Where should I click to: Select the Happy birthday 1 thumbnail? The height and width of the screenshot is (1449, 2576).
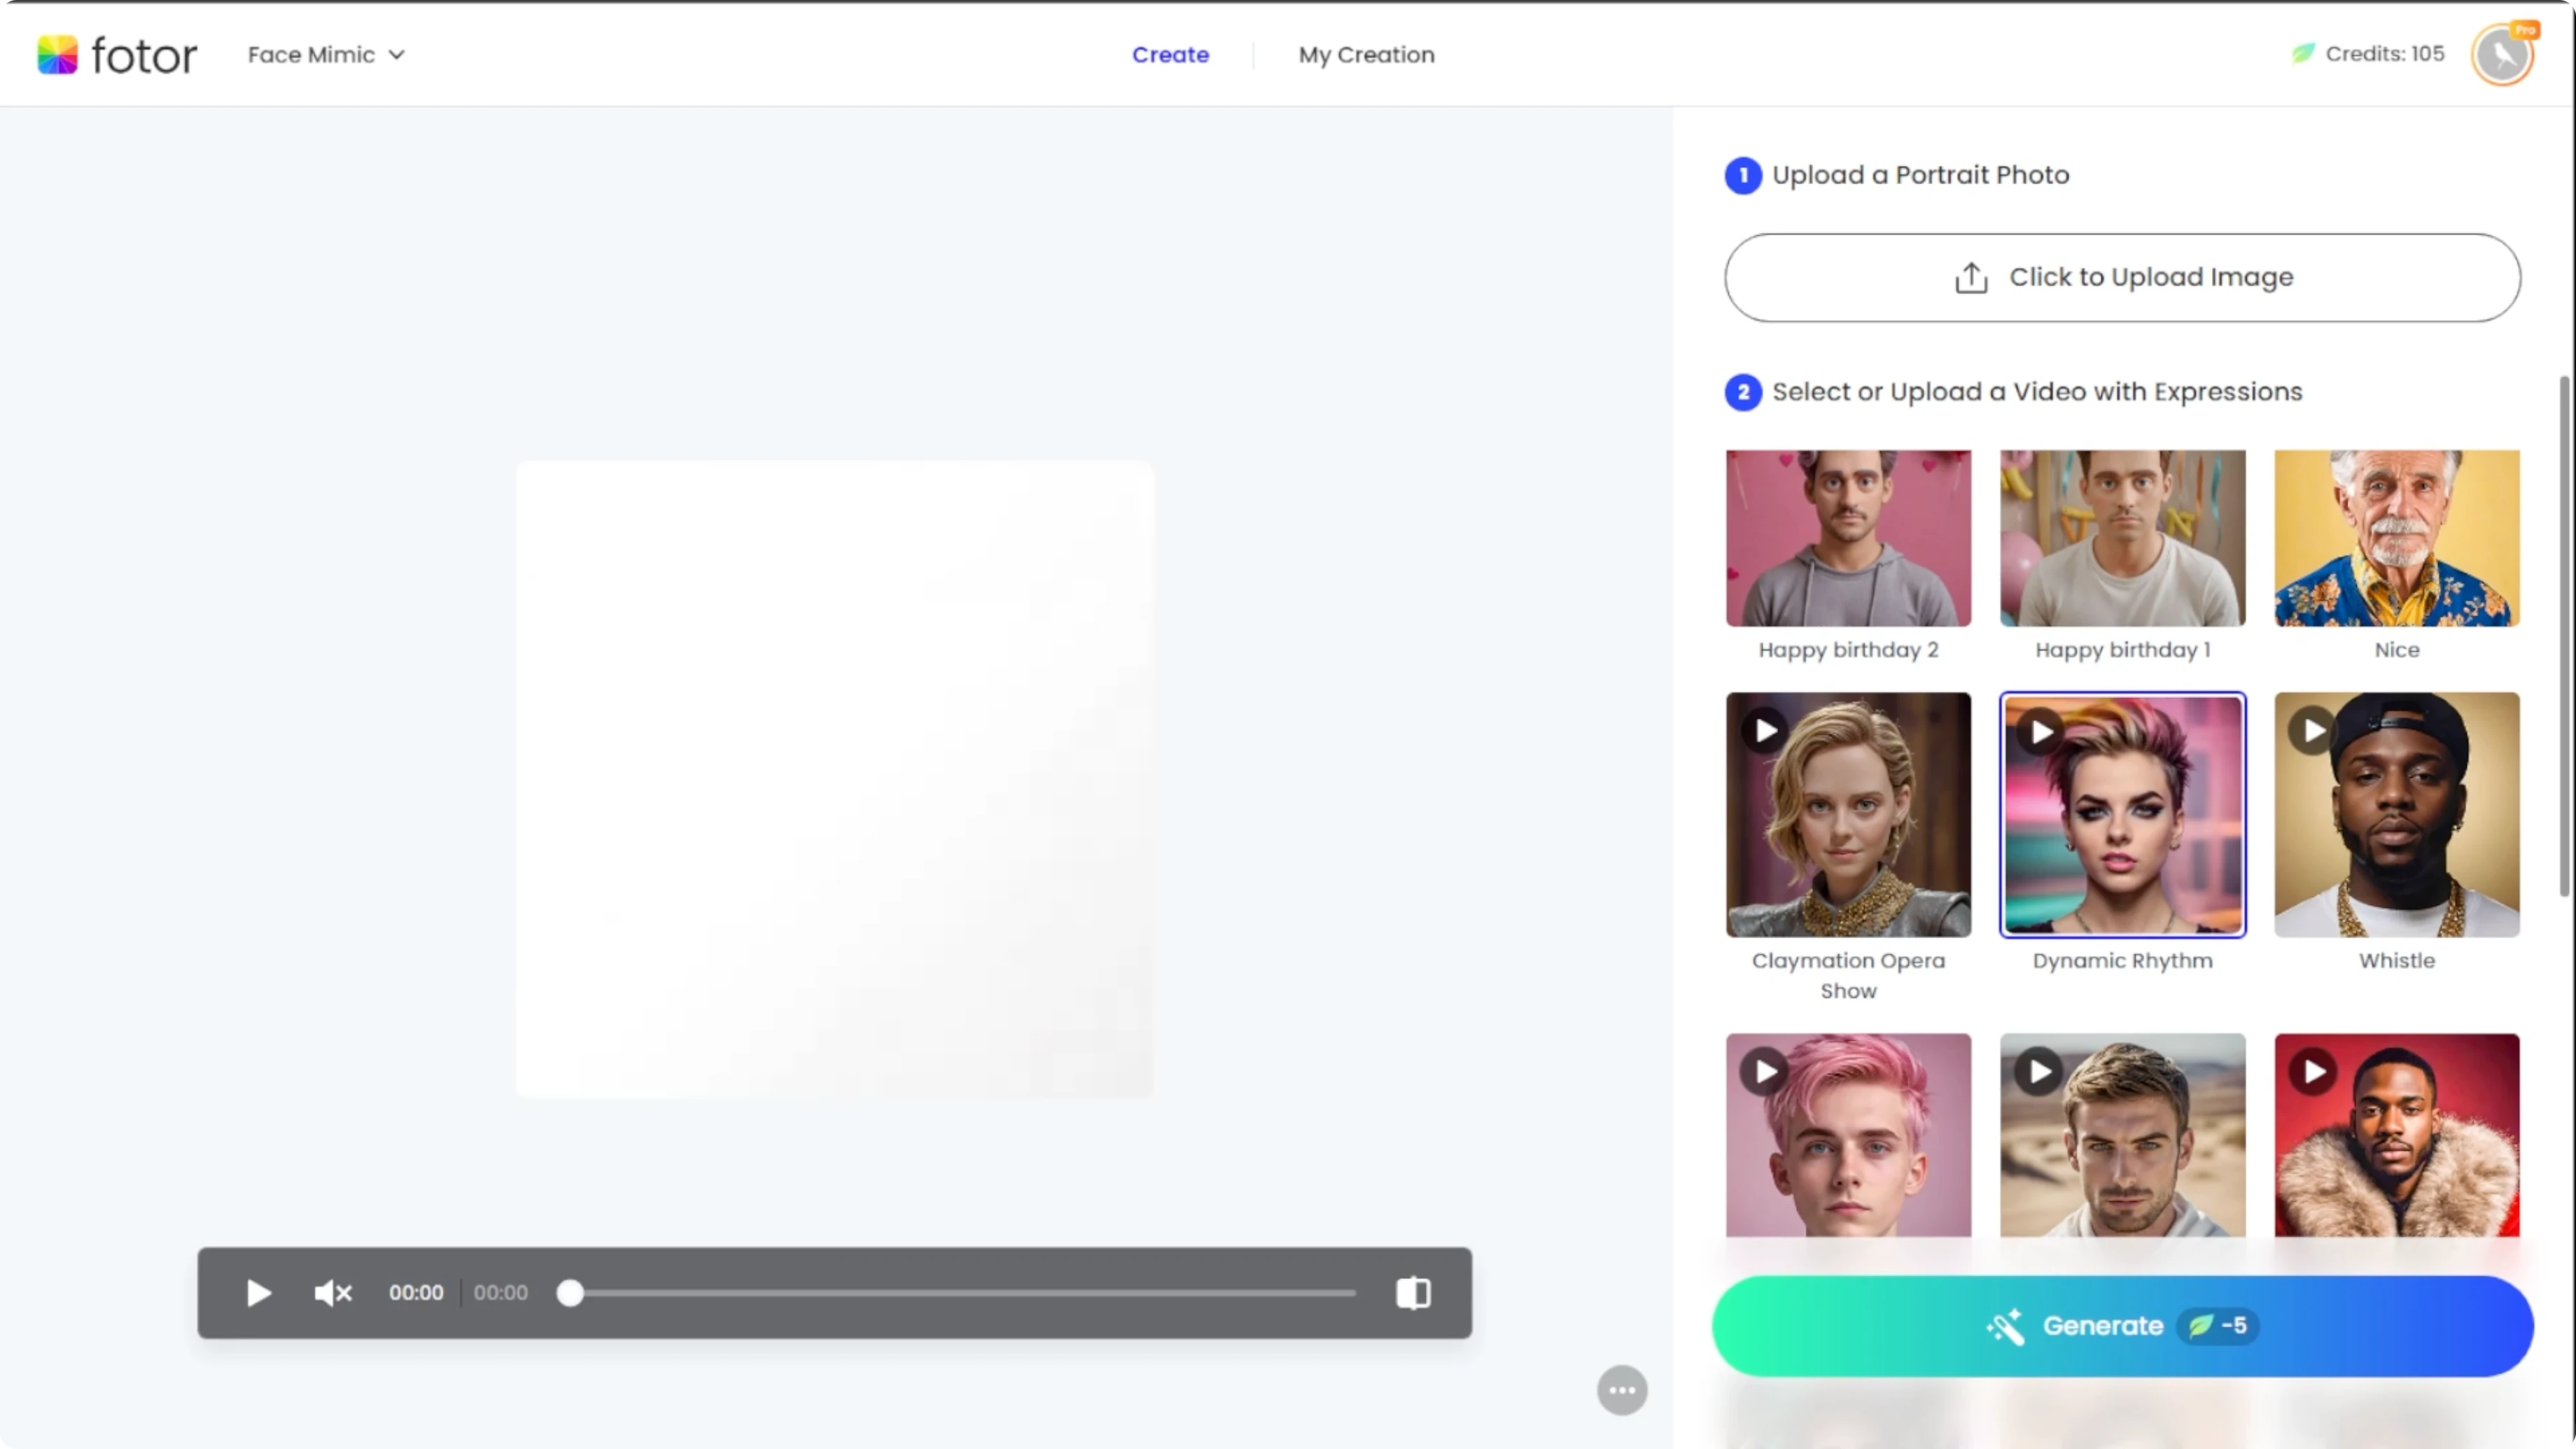point(2122,538)
